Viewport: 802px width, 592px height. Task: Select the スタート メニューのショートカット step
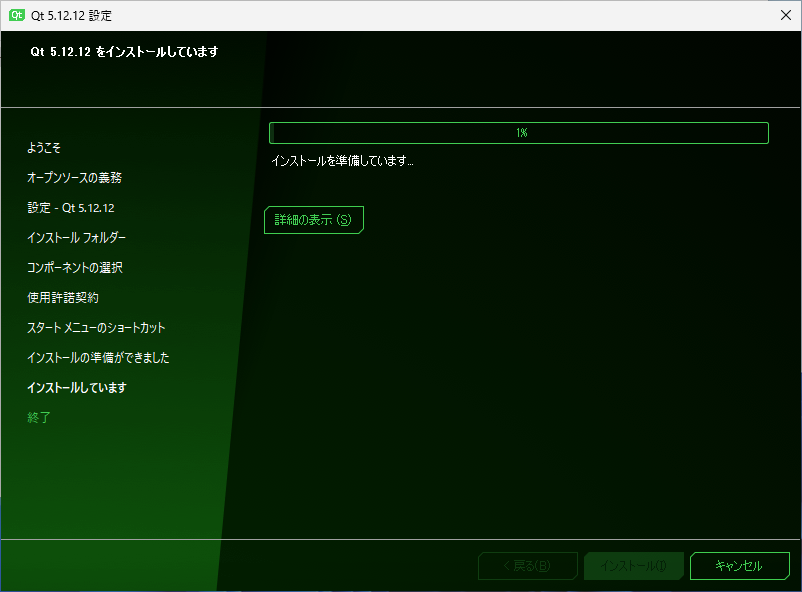[96, 327]
